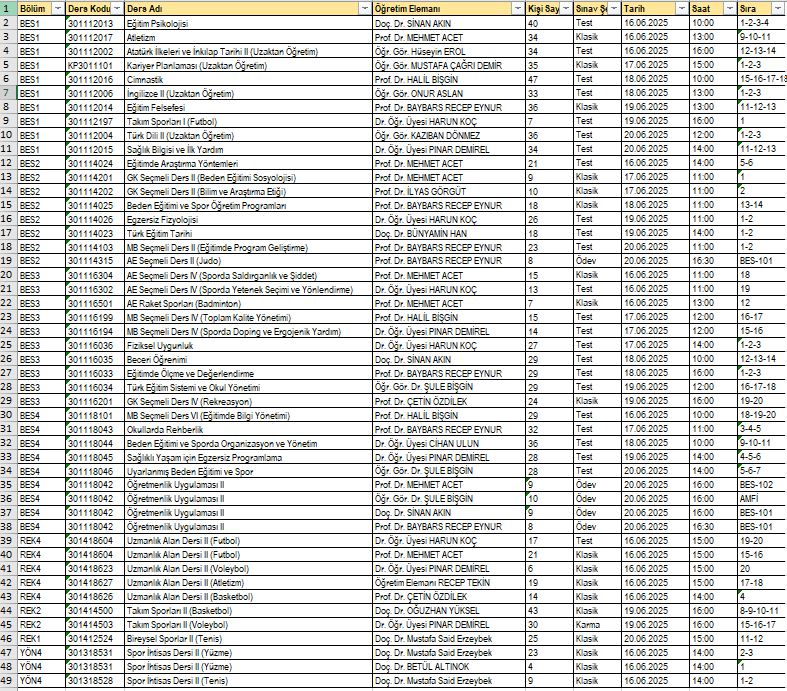Select course code cell "301112013"

95,23
